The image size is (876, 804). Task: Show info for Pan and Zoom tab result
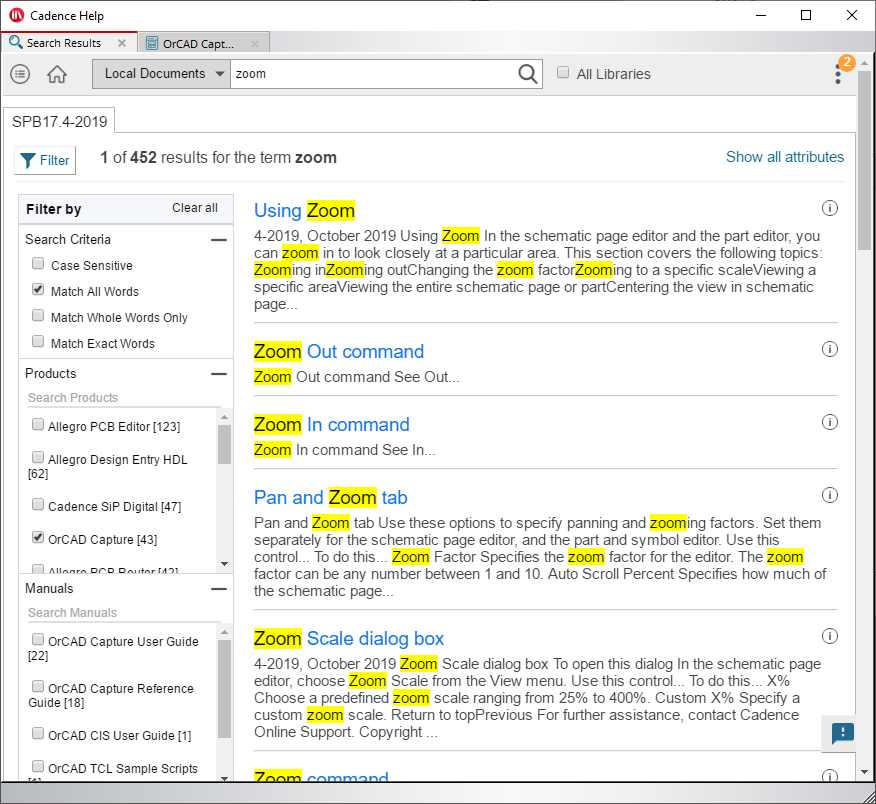[830, 495]
